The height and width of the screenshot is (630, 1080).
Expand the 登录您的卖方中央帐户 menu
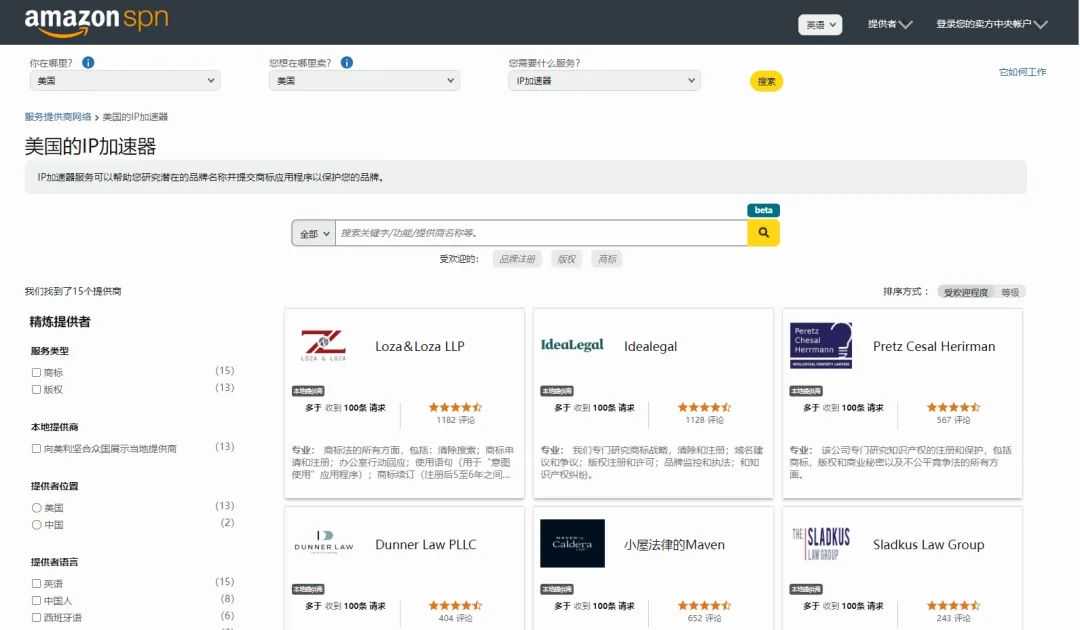pyautogui.click(x=992, y=25)
